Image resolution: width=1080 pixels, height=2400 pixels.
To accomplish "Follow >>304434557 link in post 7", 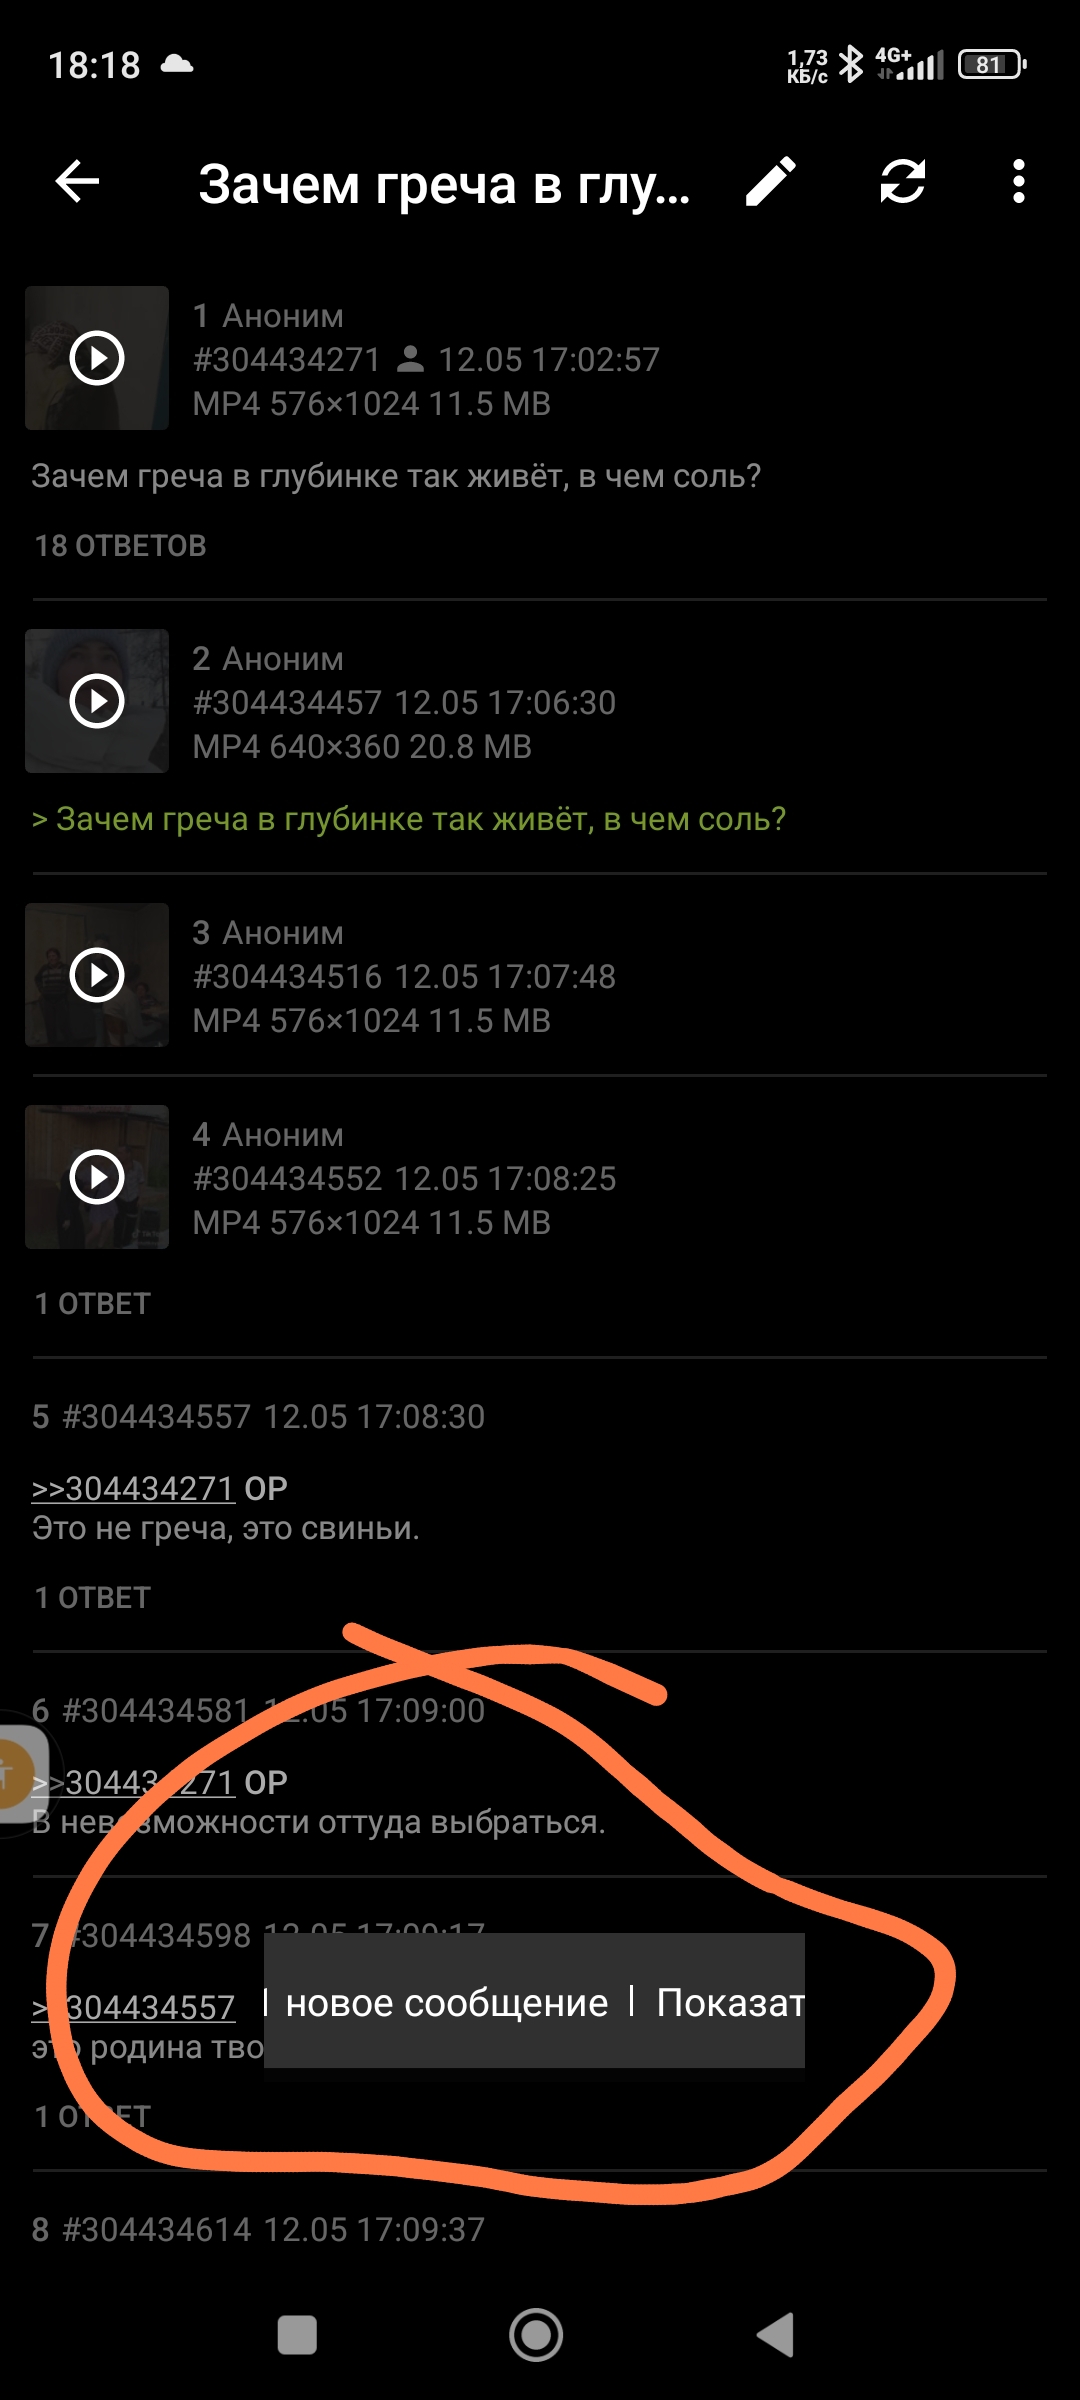I will tap(133, 2007).
